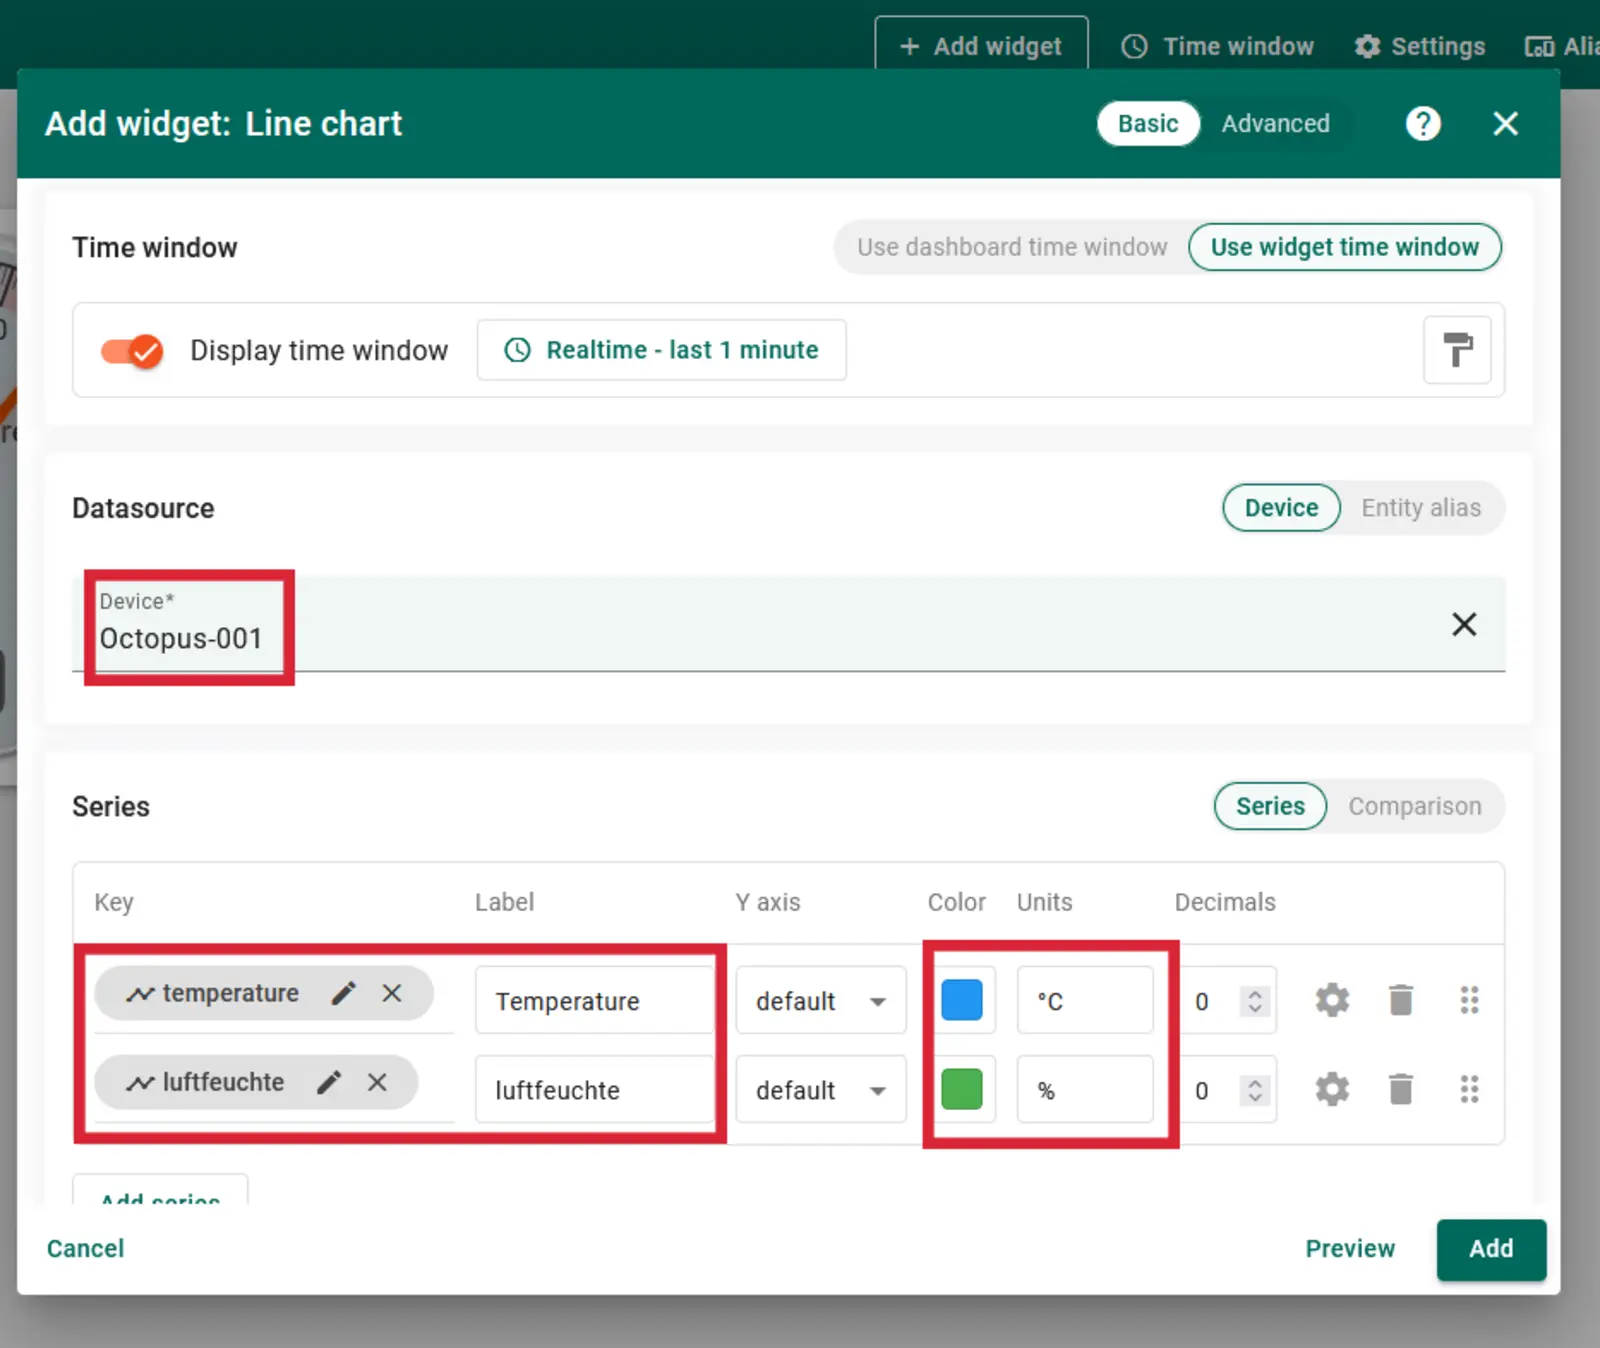Image resolution: width=1600 pixels, height=1348 pixels.
Task: Grab the drag handle of temperature series
Action: [x=1468, y=1000]
